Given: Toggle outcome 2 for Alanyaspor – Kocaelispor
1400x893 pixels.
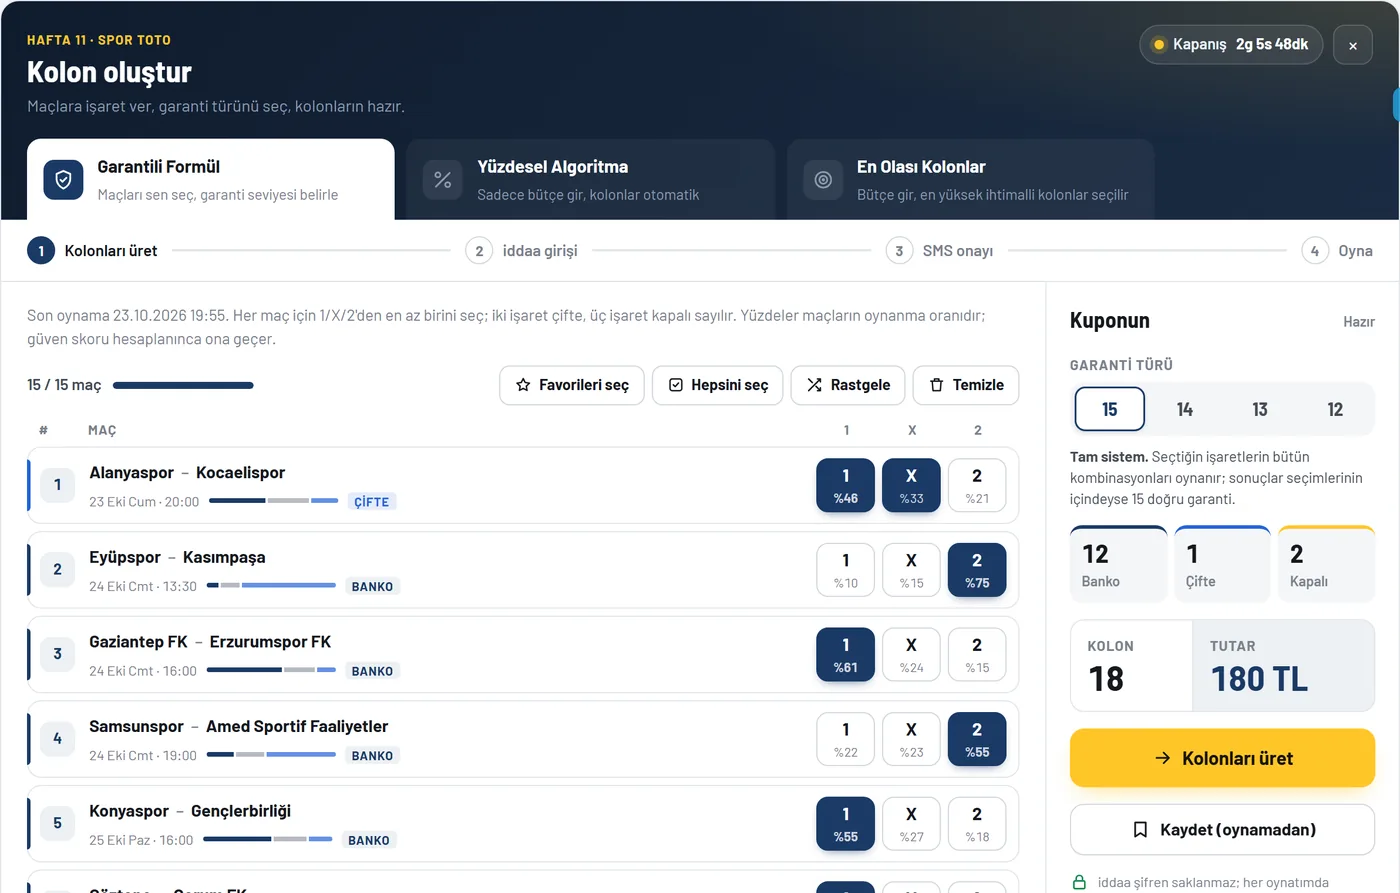Looking at the screenshot, I should pyautogui.click(x=977, y=485).
